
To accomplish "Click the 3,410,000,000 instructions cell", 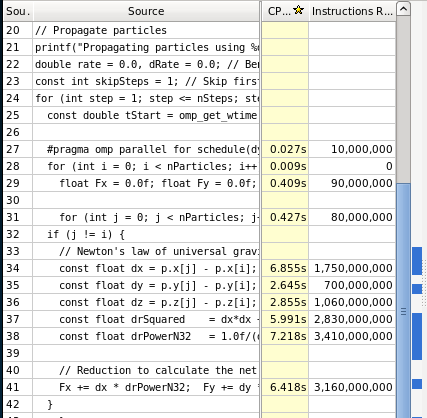I will click(352, 336).
